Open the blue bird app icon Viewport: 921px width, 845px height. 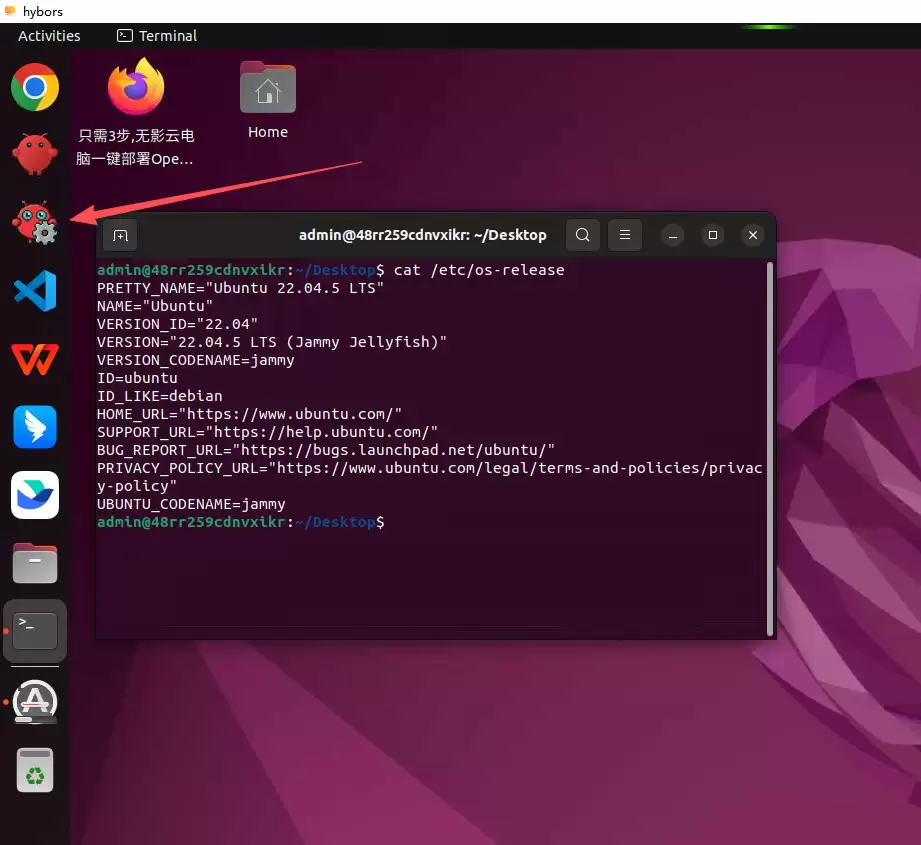click(x=35, y=427)
